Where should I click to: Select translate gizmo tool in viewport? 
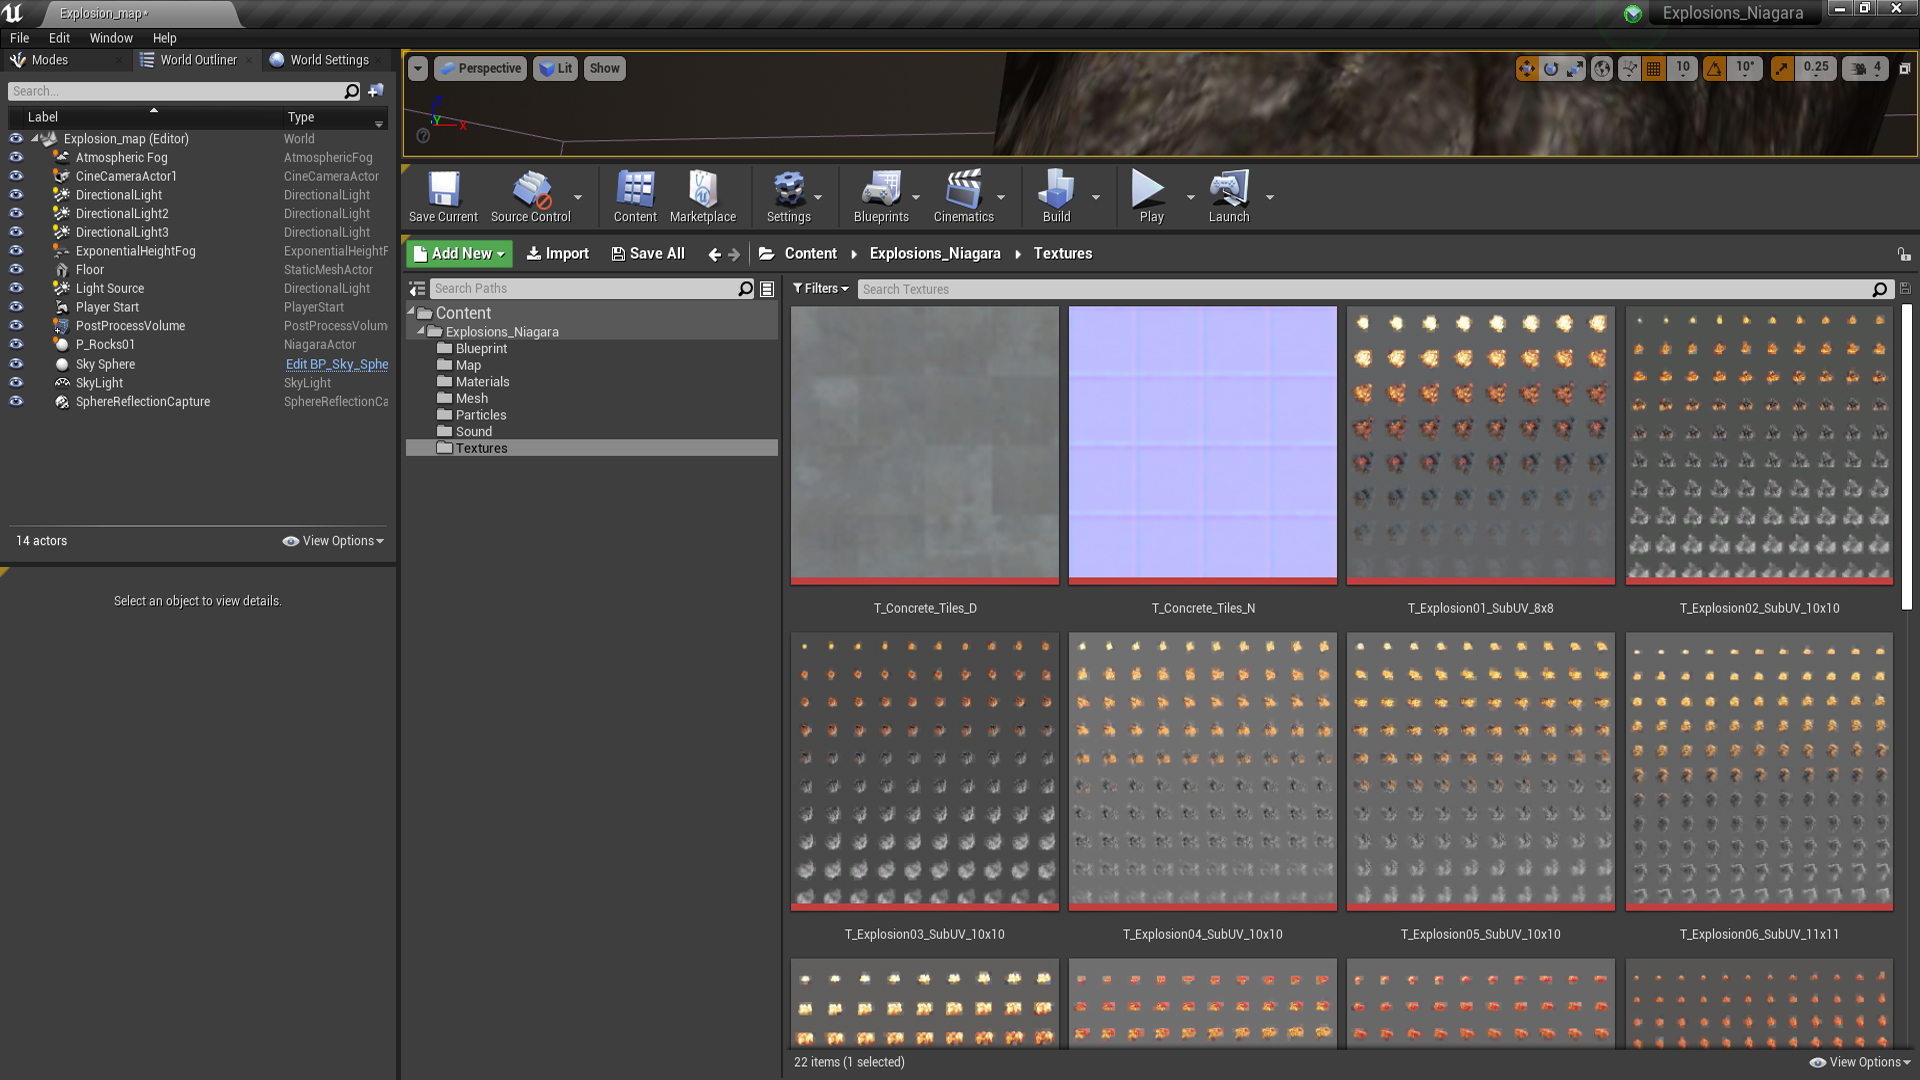point(1526,68)
